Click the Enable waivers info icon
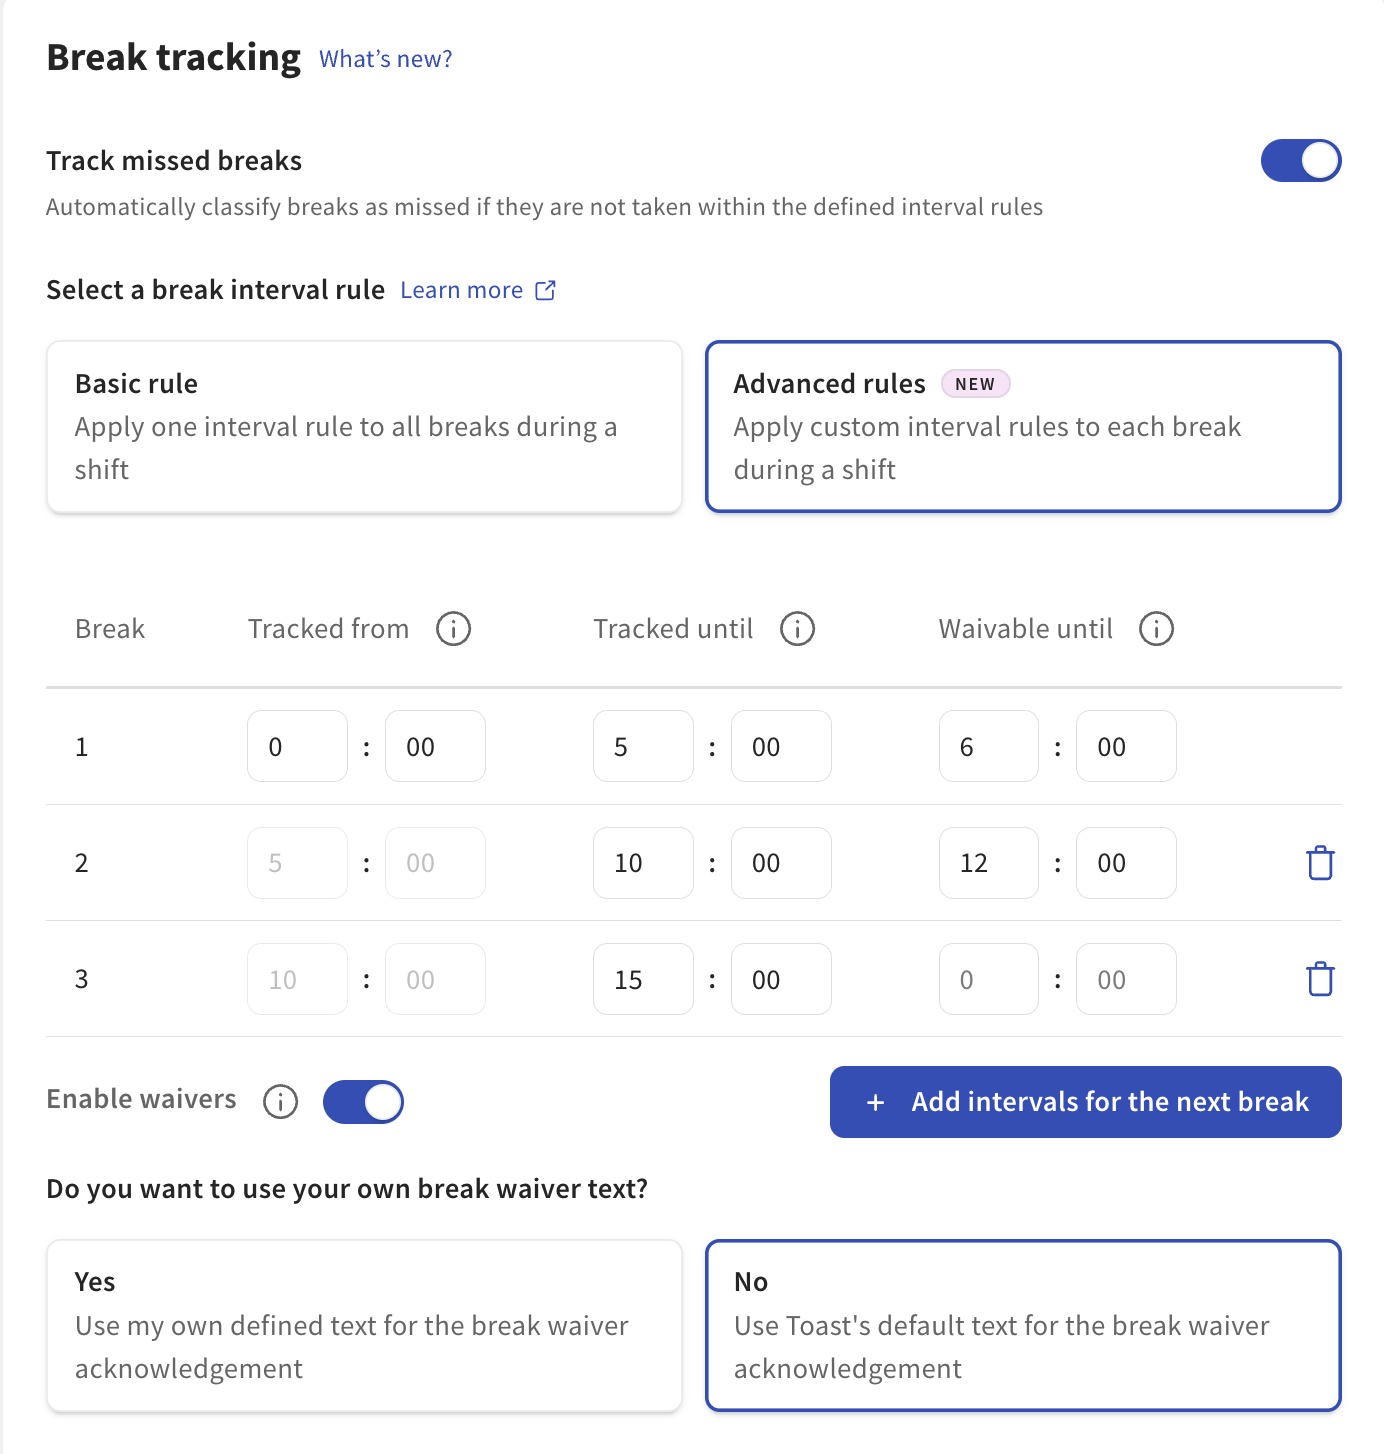 click(x=280, y=1101)
